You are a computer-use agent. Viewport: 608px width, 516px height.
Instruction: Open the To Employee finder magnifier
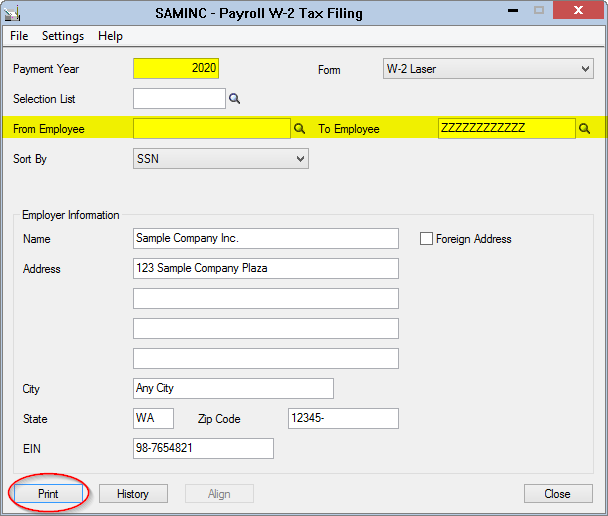tap(584, 128)
